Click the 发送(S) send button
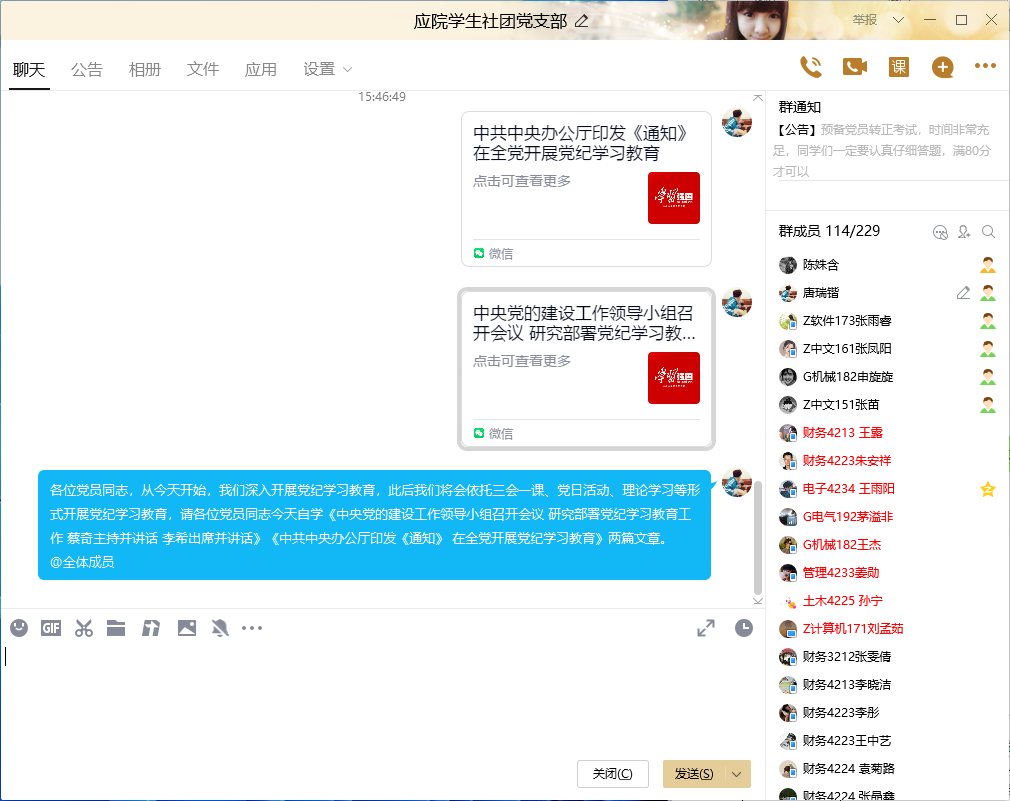Screen dimensions: 1010x801 [x=694, y=774]
